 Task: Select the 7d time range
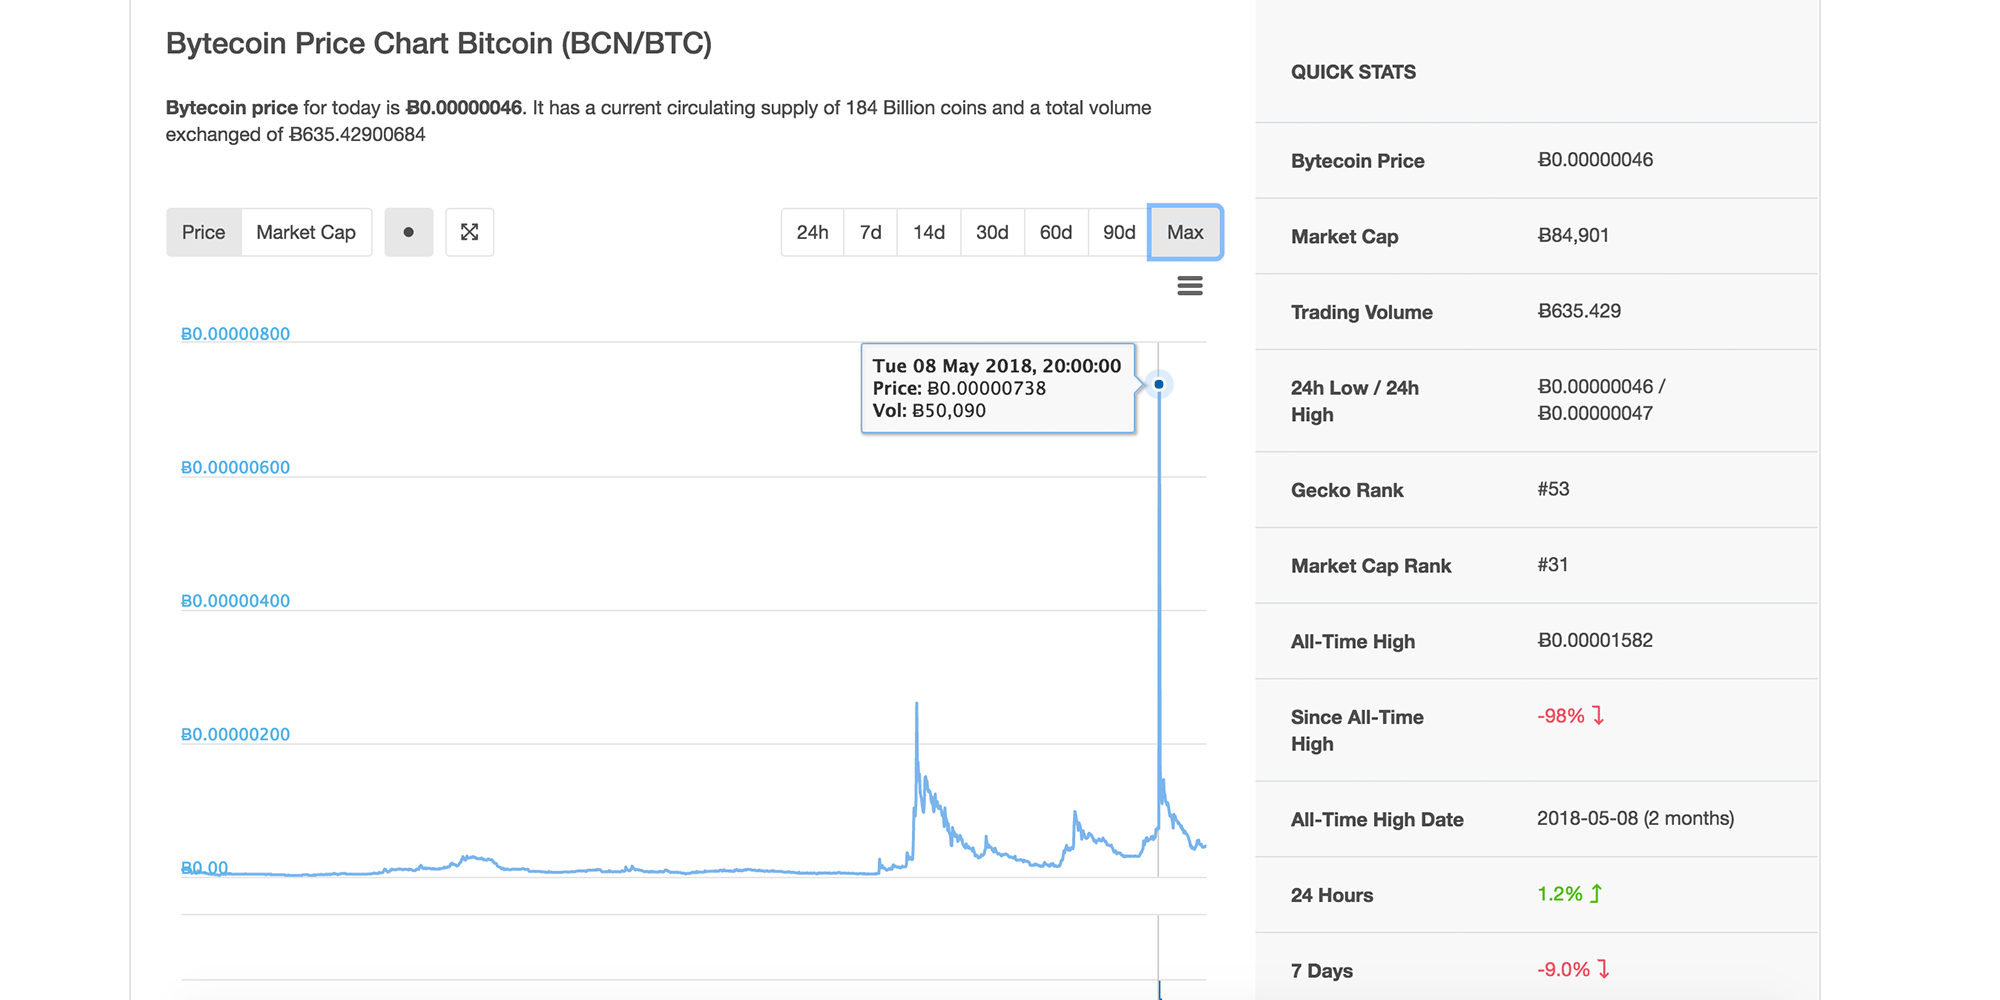tap(871, 232)
